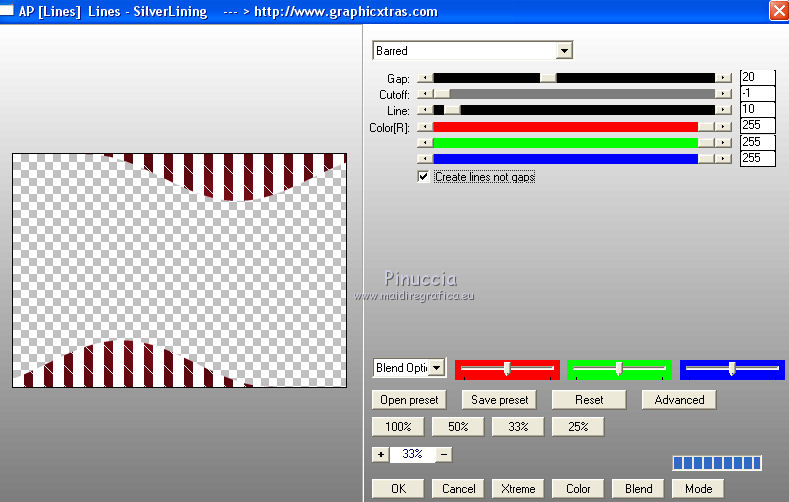The image size is (789, 502).
Task: Click the 33% zoom readout field
Action: [413, 454]
